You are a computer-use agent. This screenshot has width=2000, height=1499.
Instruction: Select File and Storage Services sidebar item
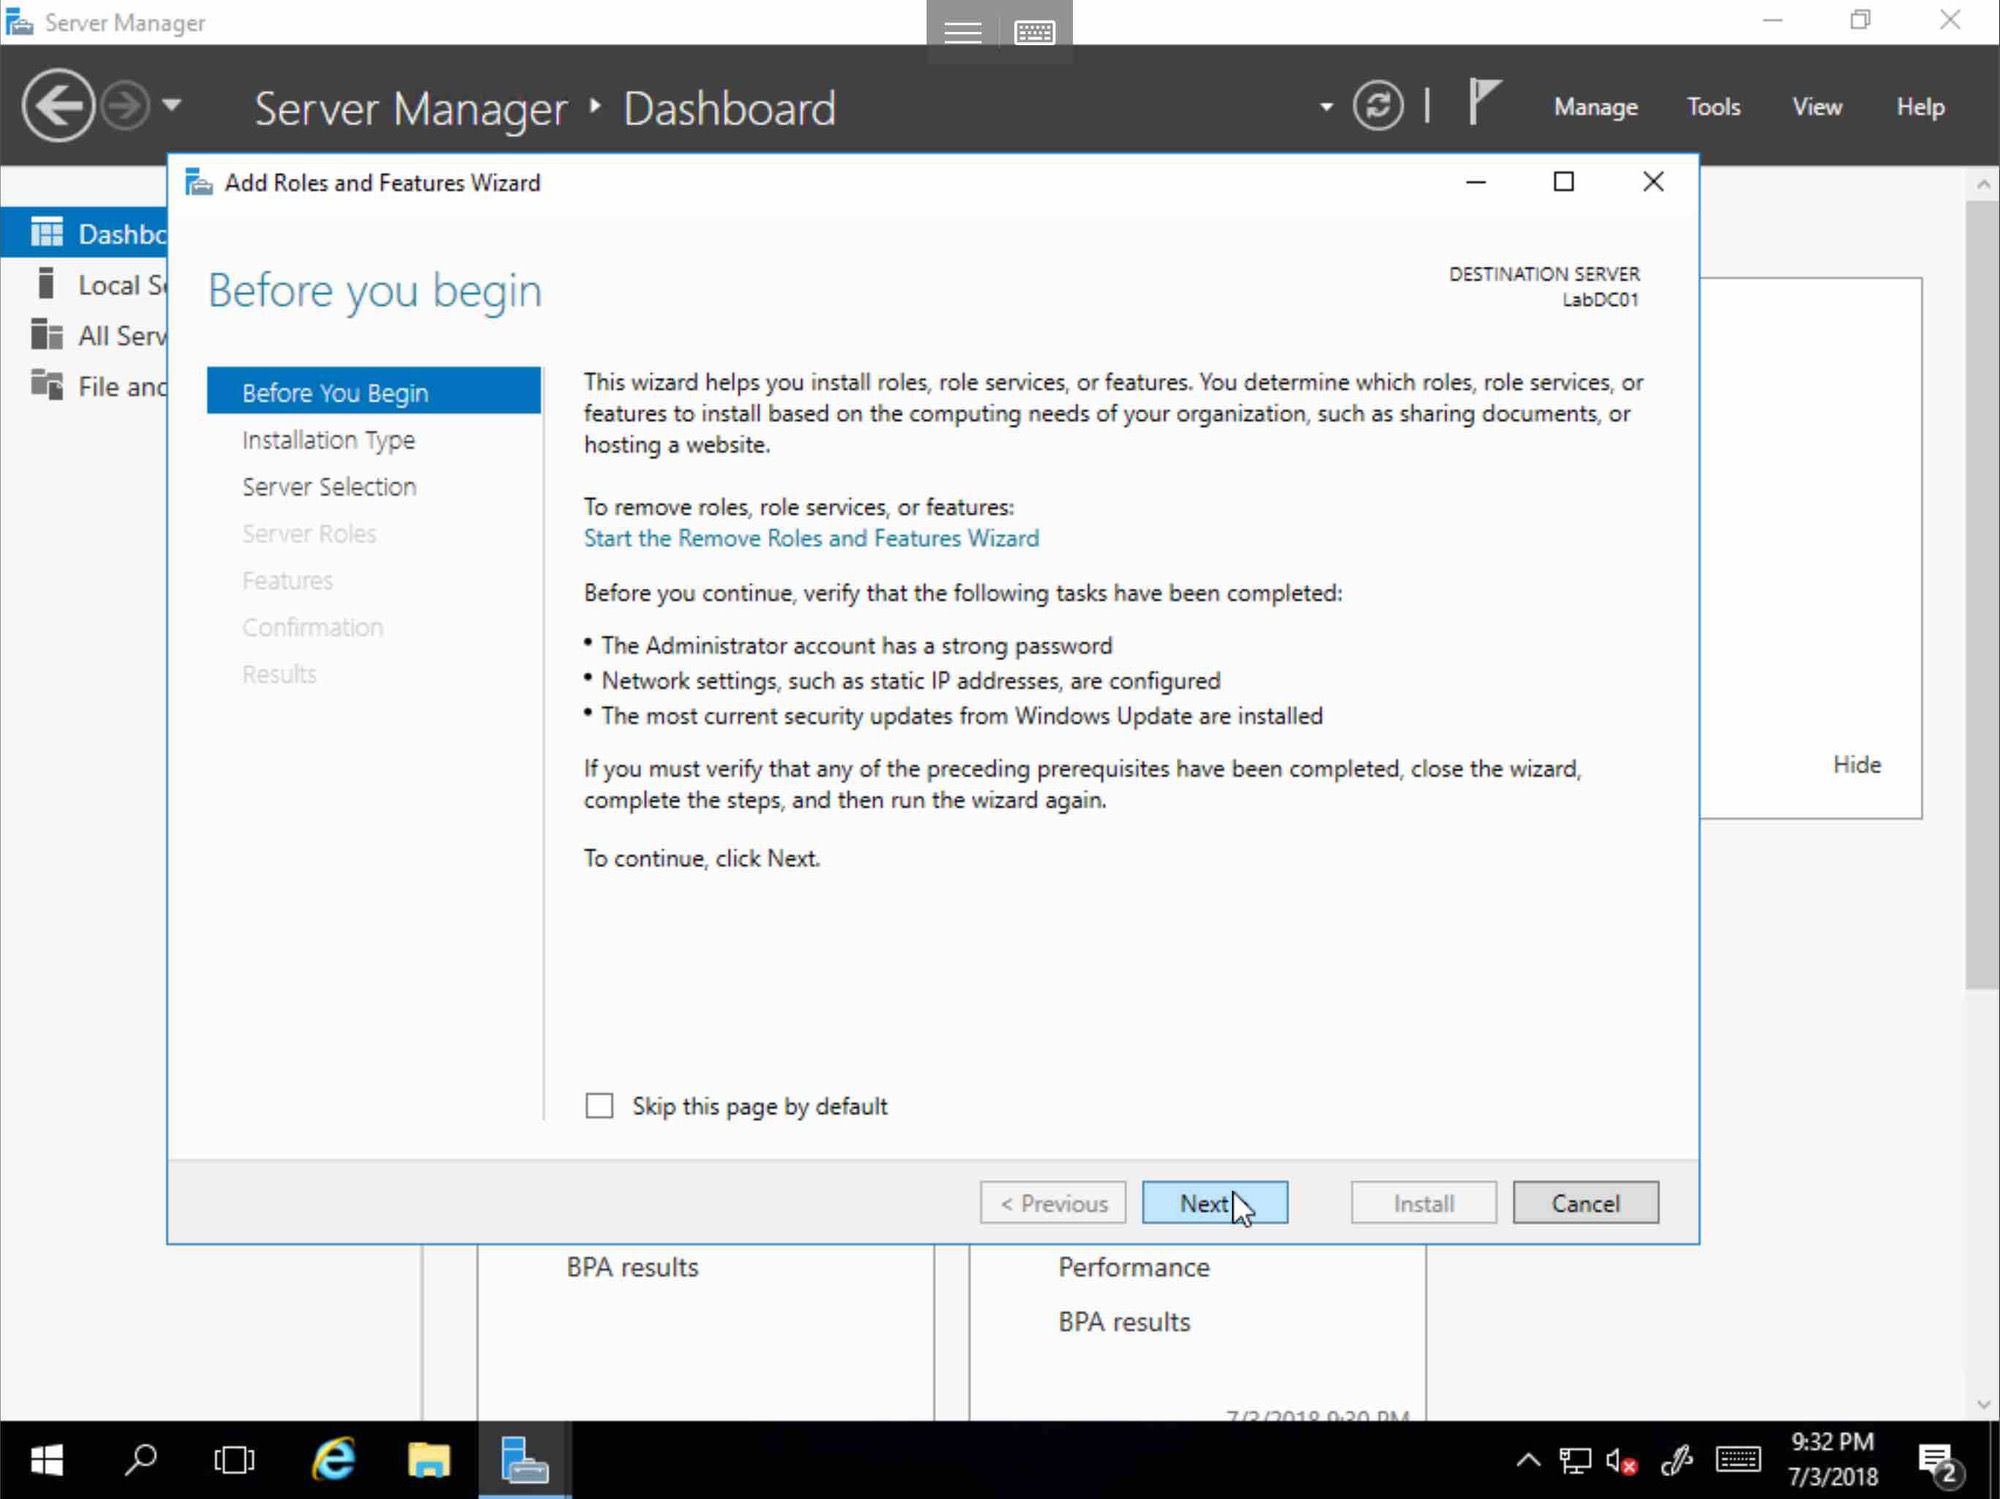point(84,386)
